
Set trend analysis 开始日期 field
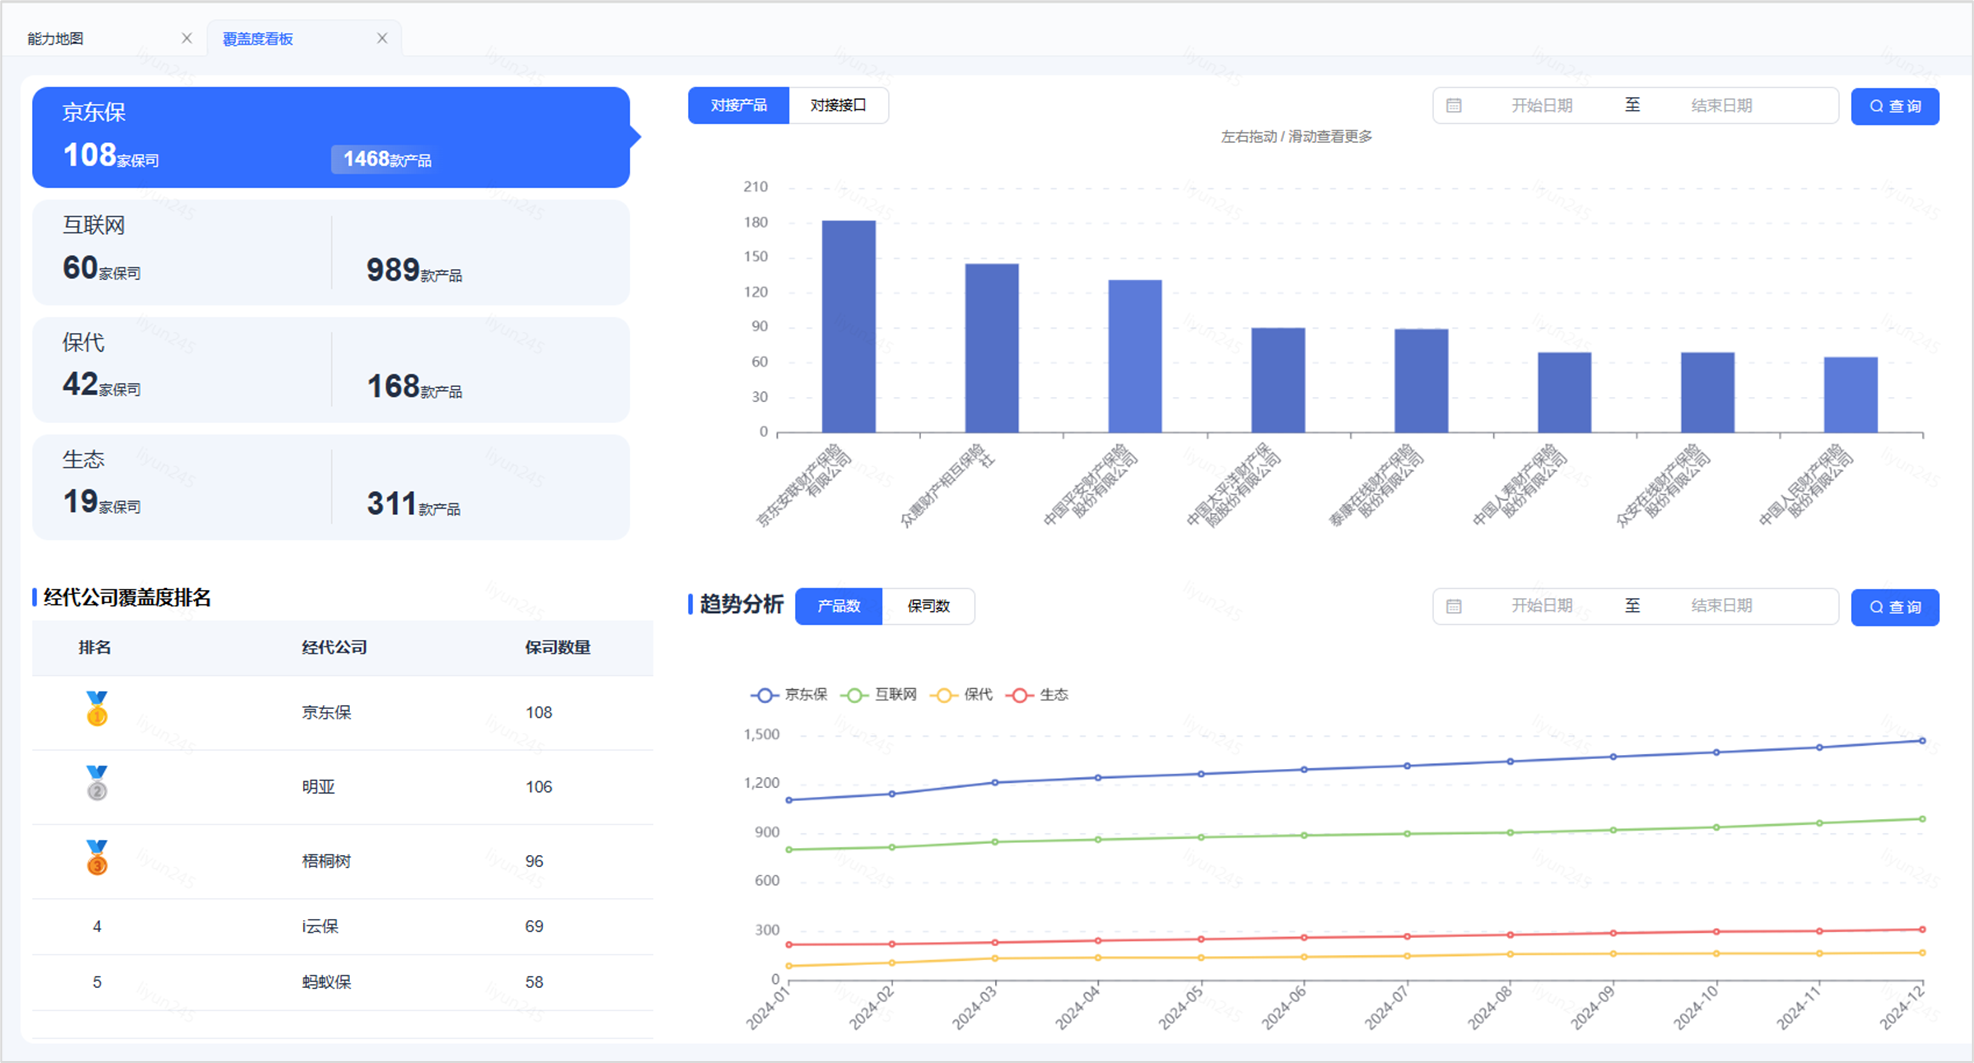[1541, 606]
